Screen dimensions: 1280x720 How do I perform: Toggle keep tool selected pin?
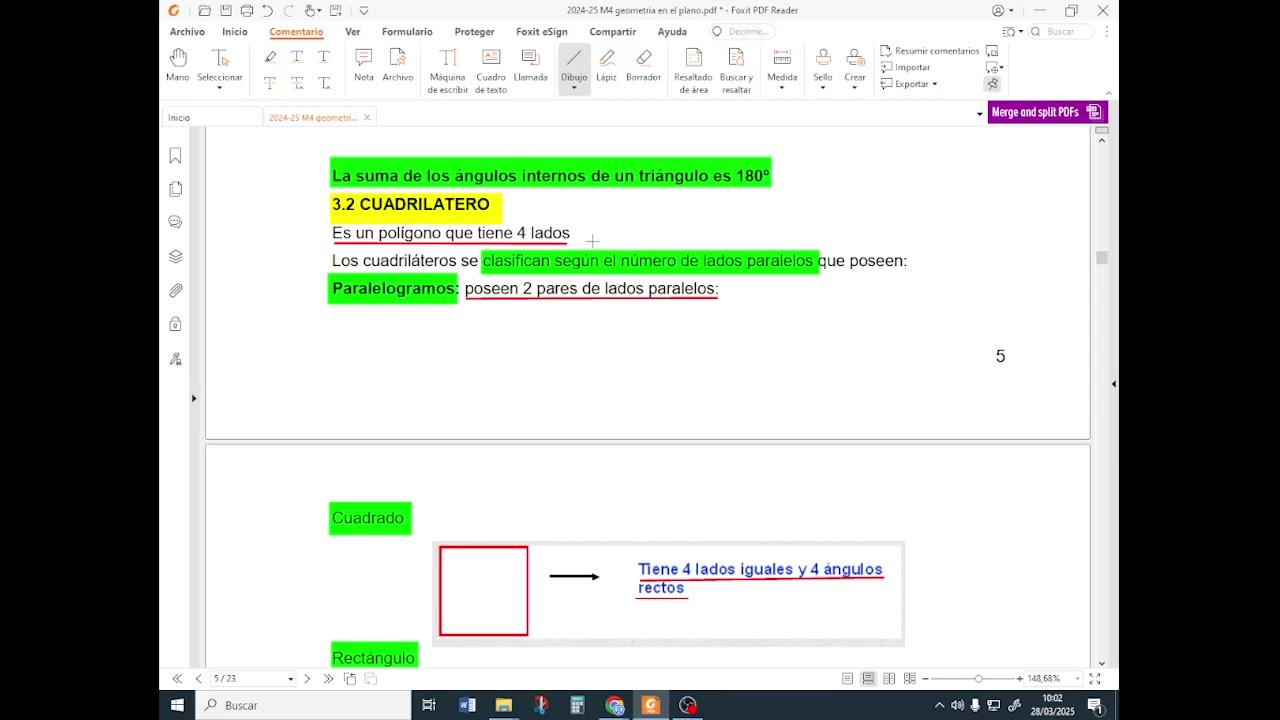[992, 84]
